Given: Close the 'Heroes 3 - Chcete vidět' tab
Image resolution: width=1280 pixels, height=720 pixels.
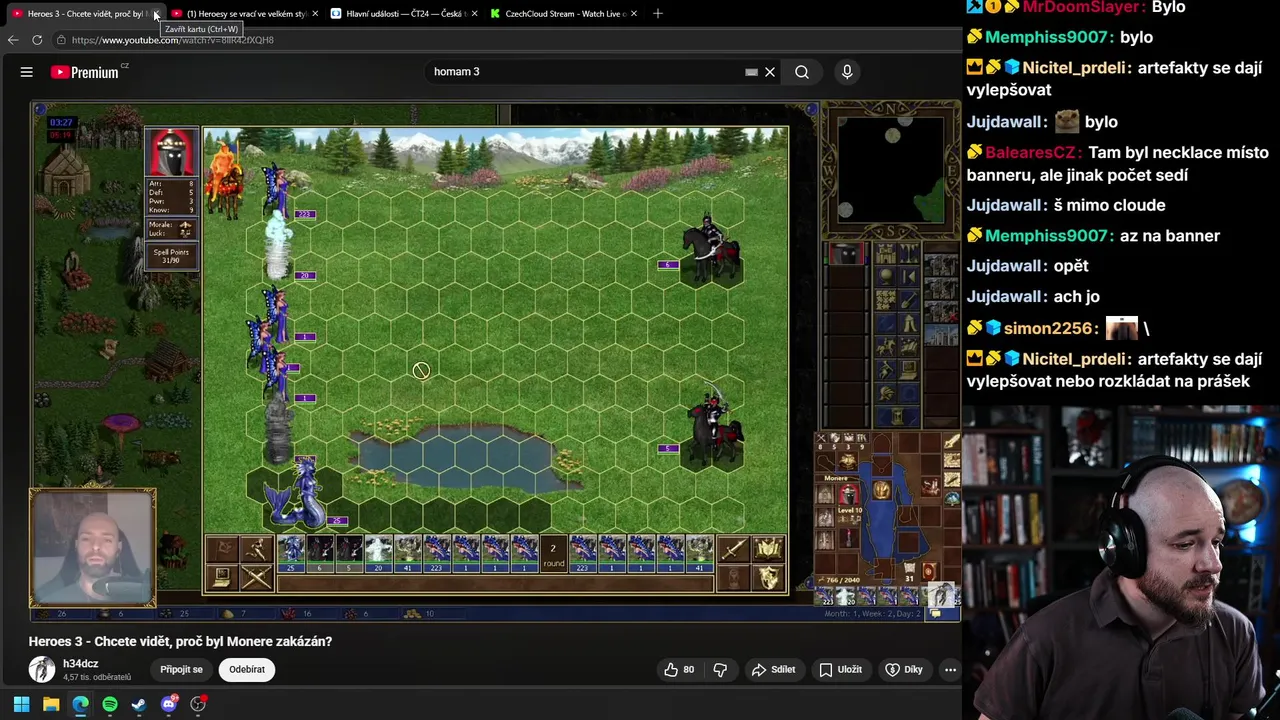Looking at the screenshot, I should click(x=156, y=14).
